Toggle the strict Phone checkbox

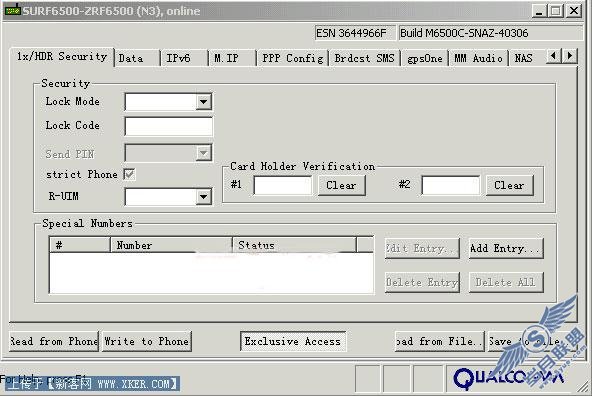pyautogui.click(x=129, y=174)
